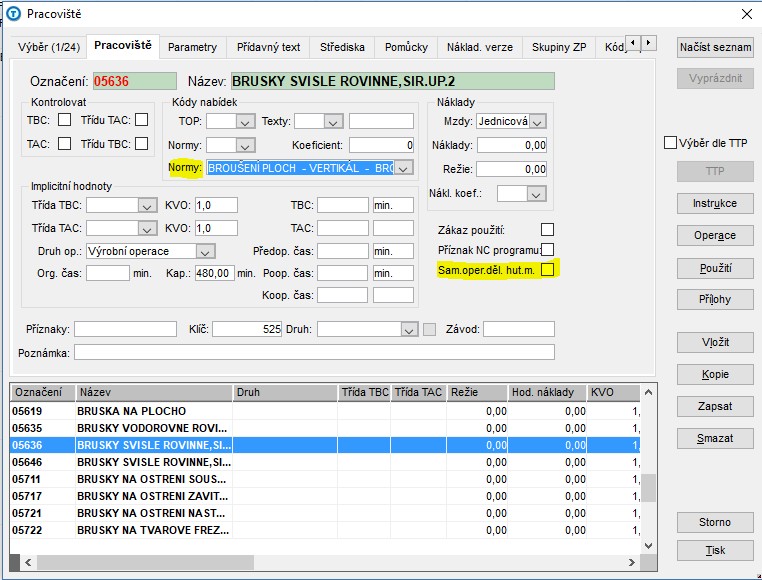
Task: Click the horizontal scrollbar thumb of the table
Action: click(x=145, y=562)
